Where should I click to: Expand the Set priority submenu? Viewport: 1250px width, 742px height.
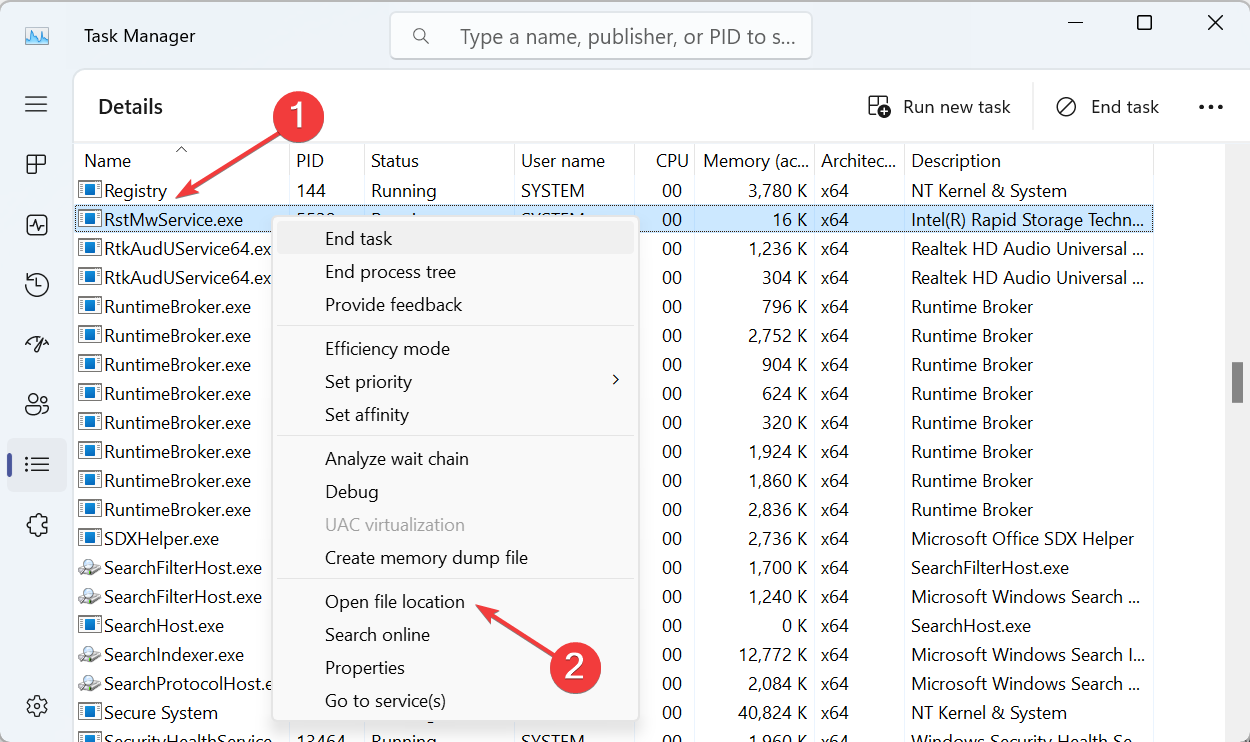tap(368, 382)
